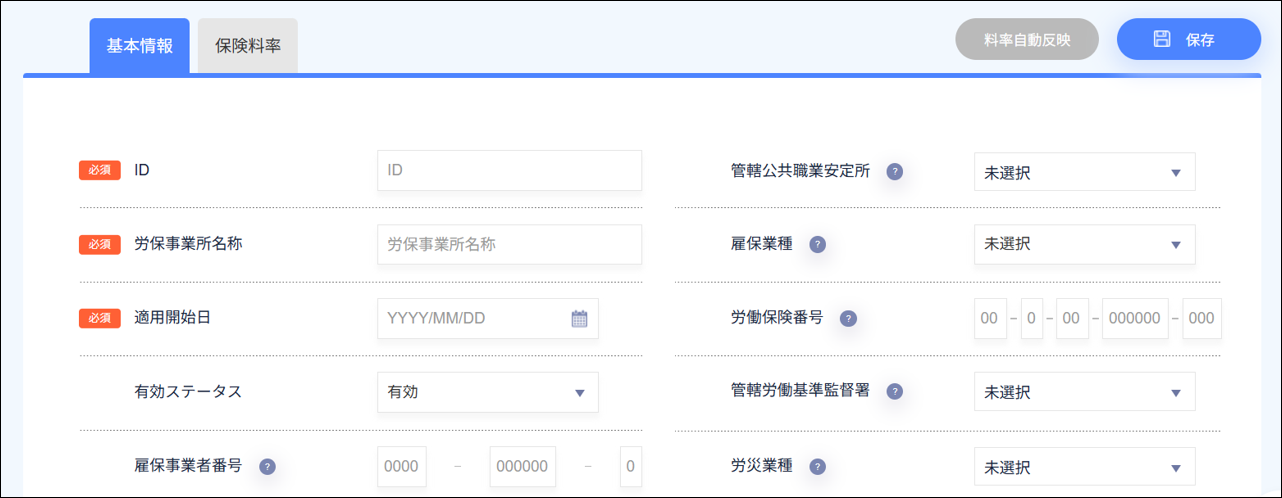Click the help icon beside 雇保事業者番号

267,466
